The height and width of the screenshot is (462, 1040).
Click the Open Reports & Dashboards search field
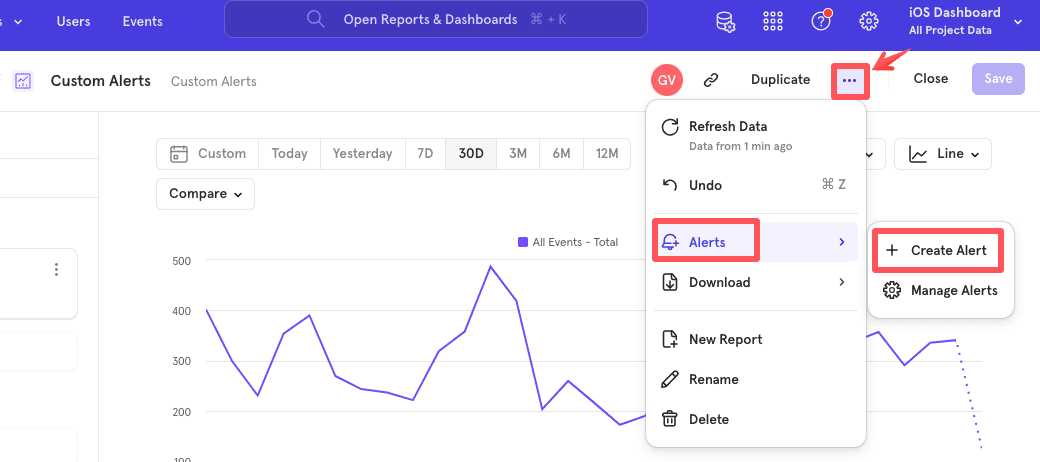435,19
